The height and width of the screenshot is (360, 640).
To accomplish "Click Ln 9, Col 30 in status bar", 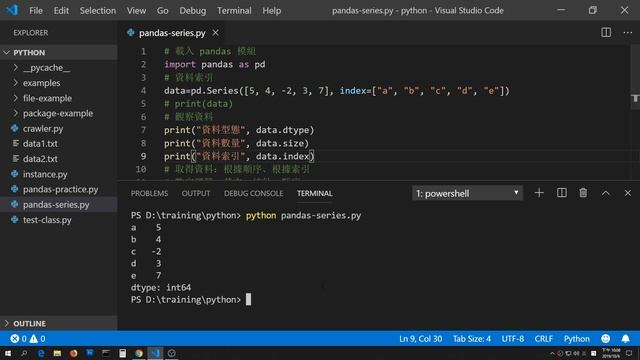I will pyautogui.click(x=420, y=339).
